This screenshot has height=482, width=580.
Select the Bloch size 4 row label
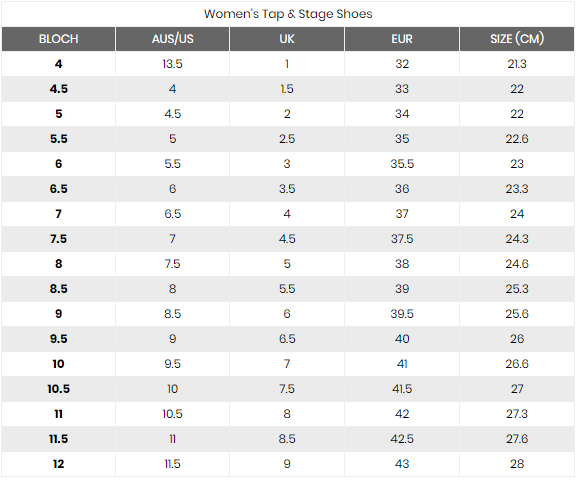tap(58, 64)
